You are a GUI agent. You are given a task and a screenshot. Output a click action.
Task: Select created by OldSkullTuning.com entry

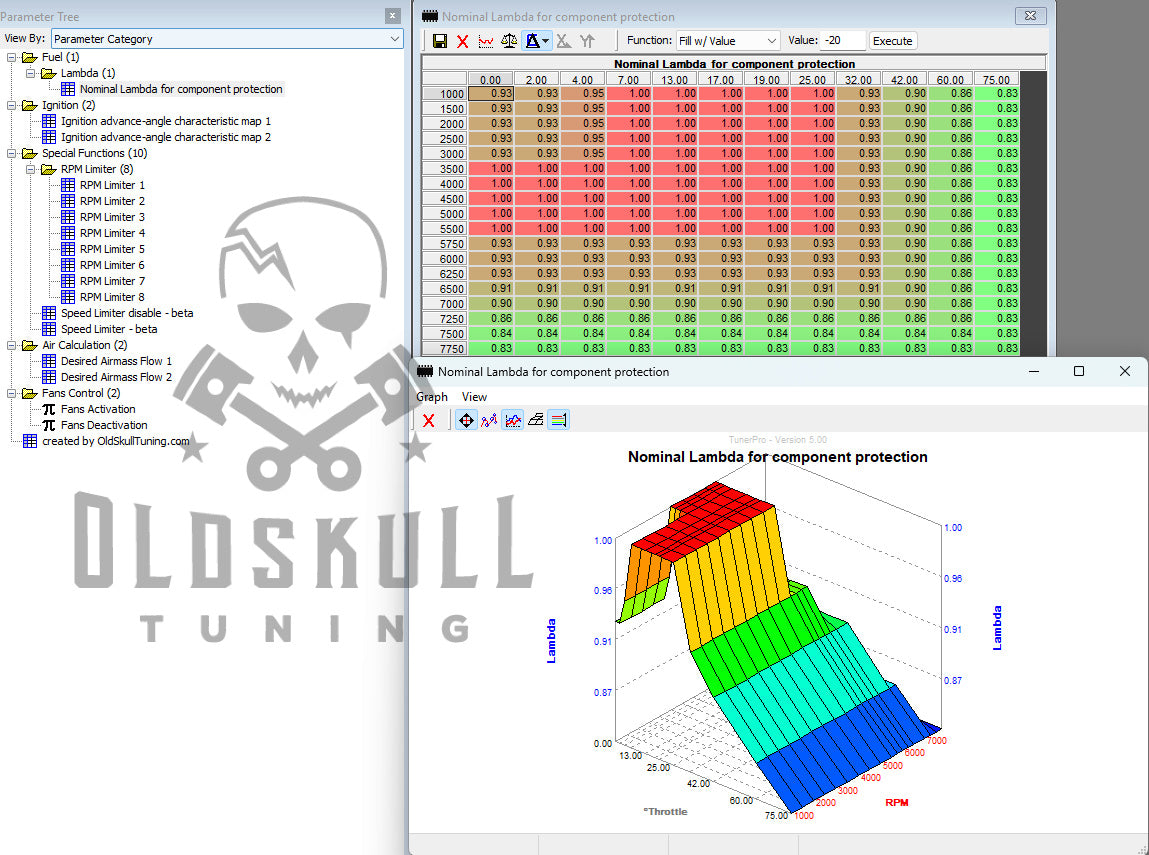(115, 441)
